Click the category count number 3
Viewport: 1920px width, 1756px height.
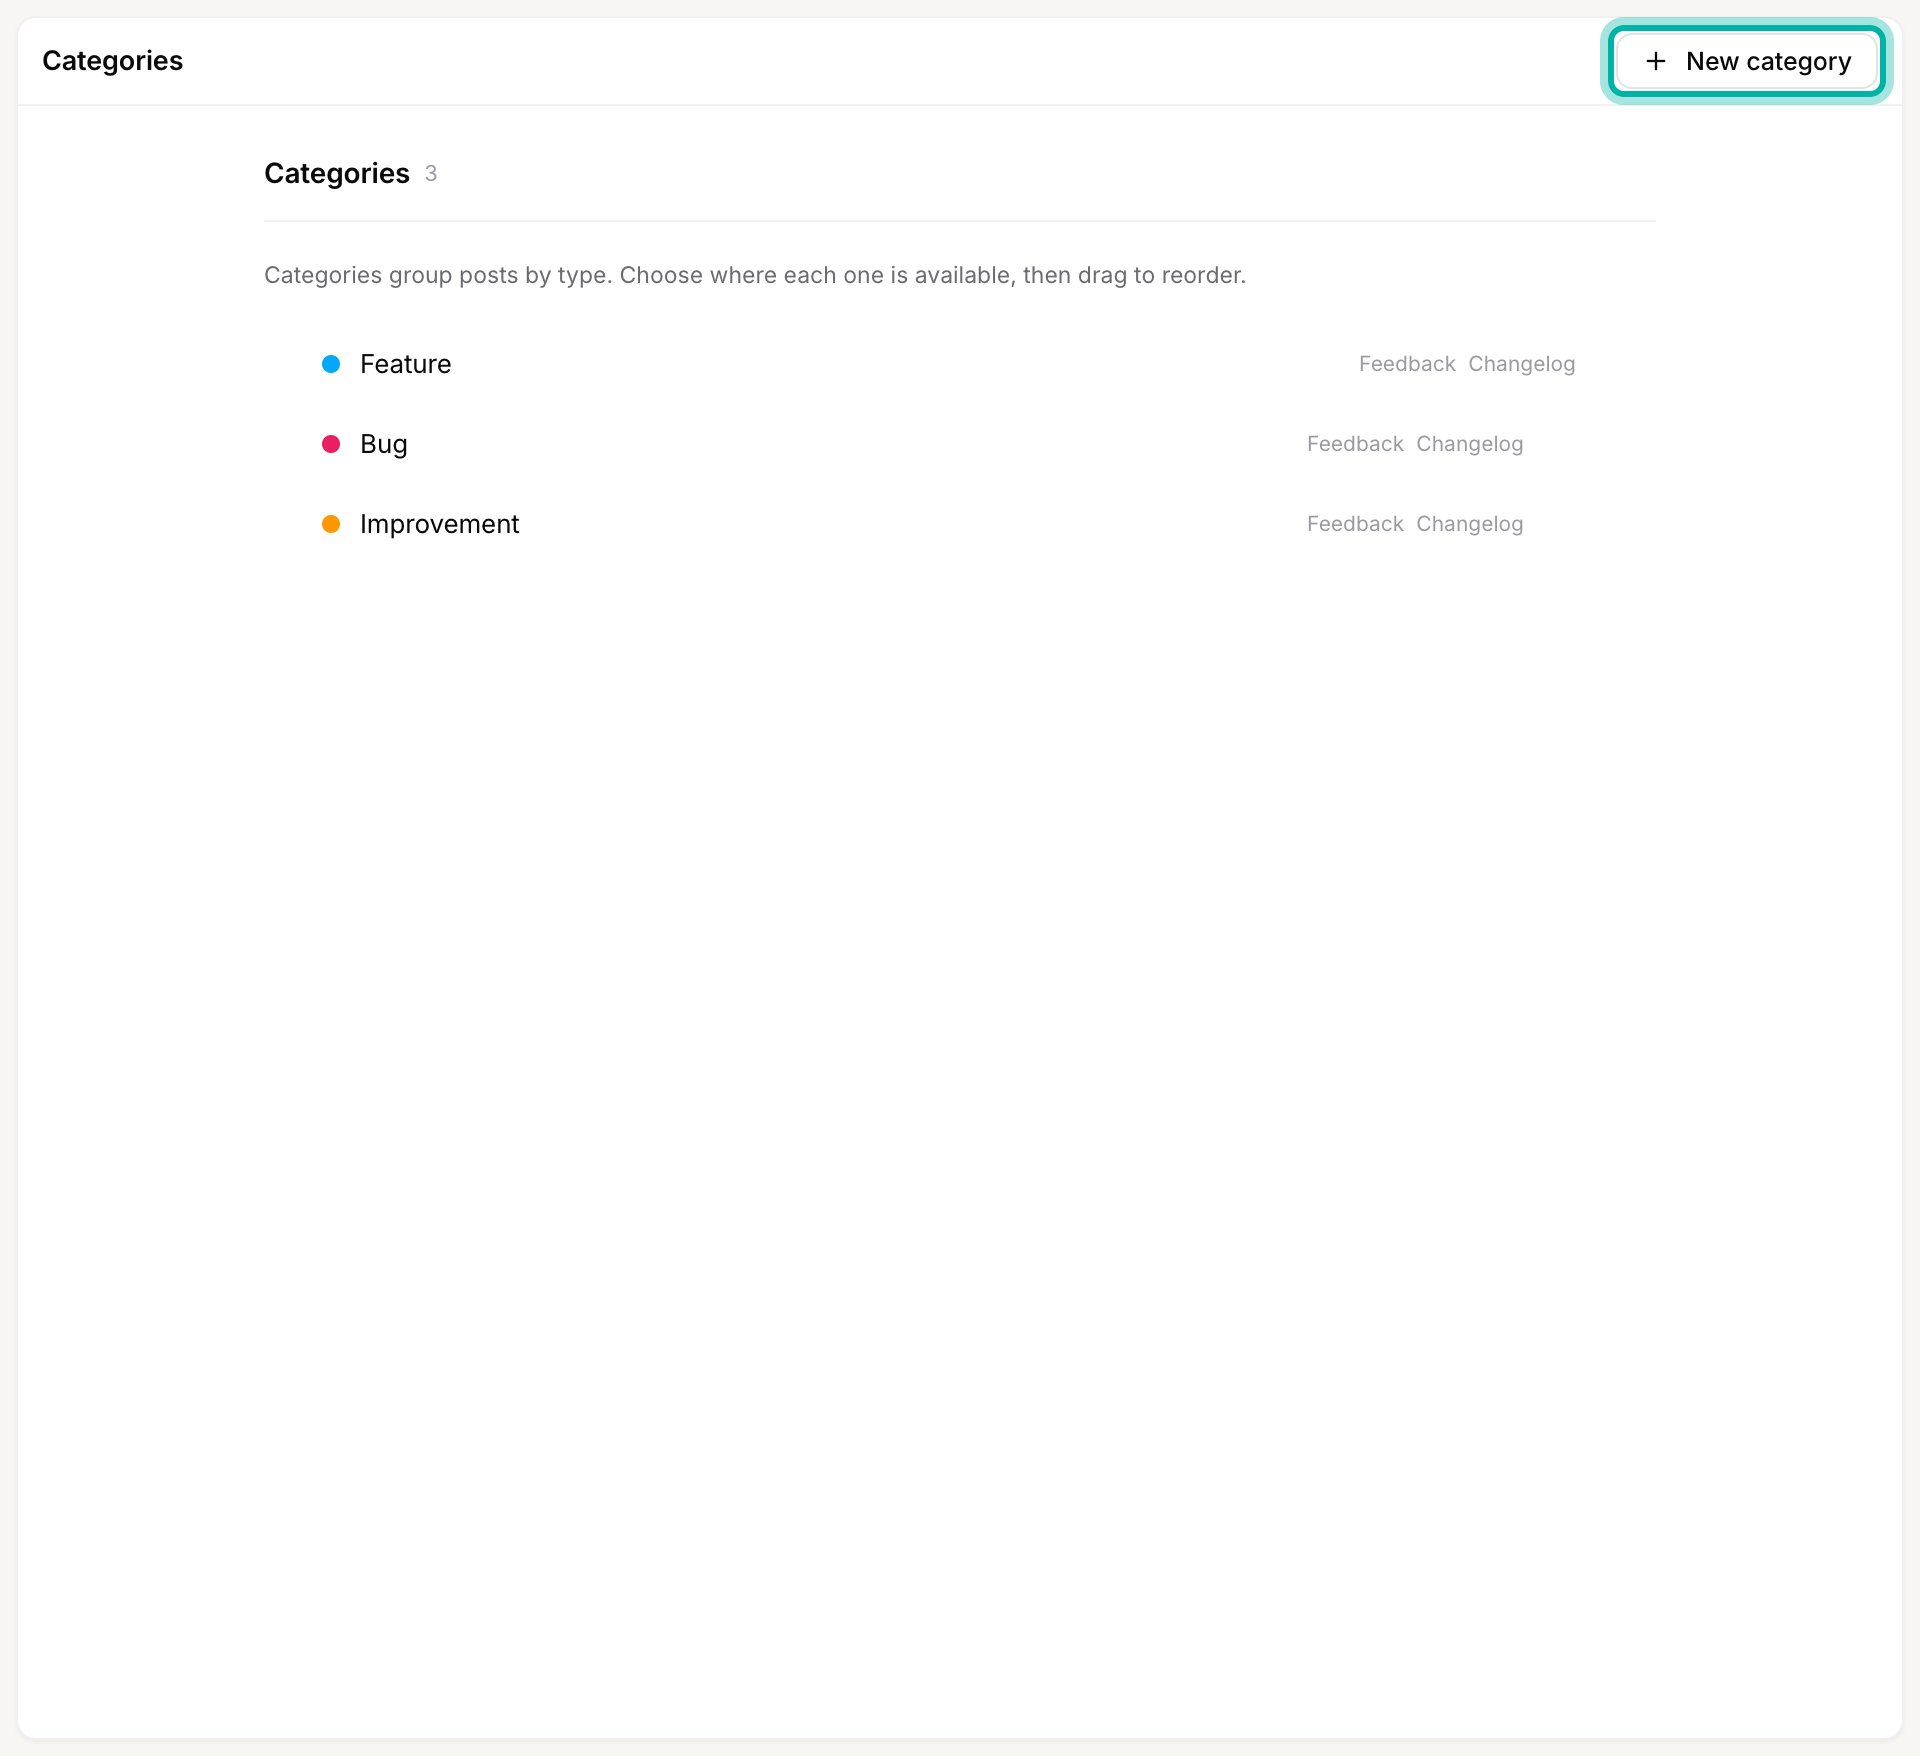coord(431,174)
